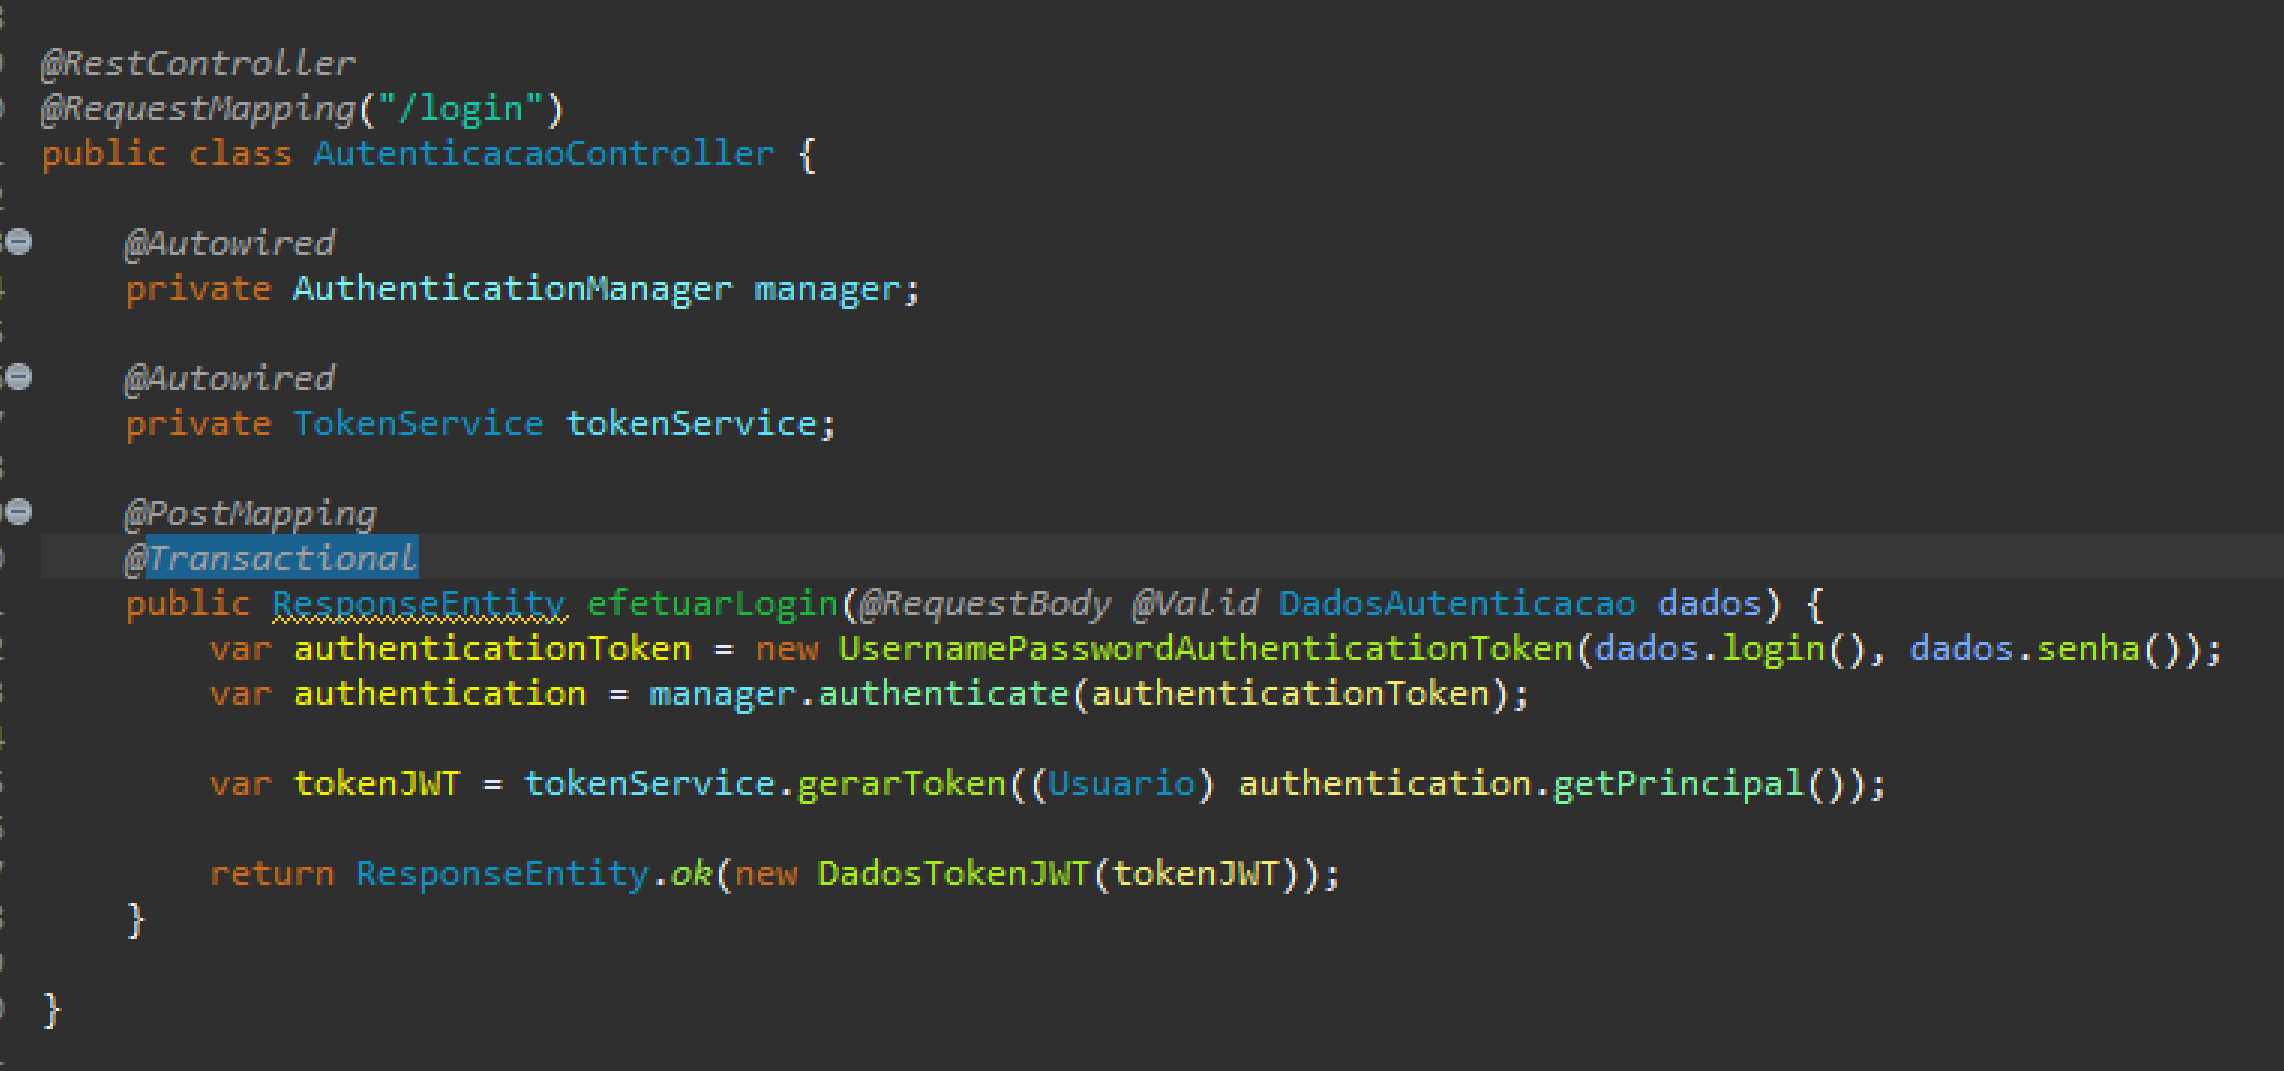Click authentication variable declaration
Screen dimensions: 2284x1071
pos(439,694)
